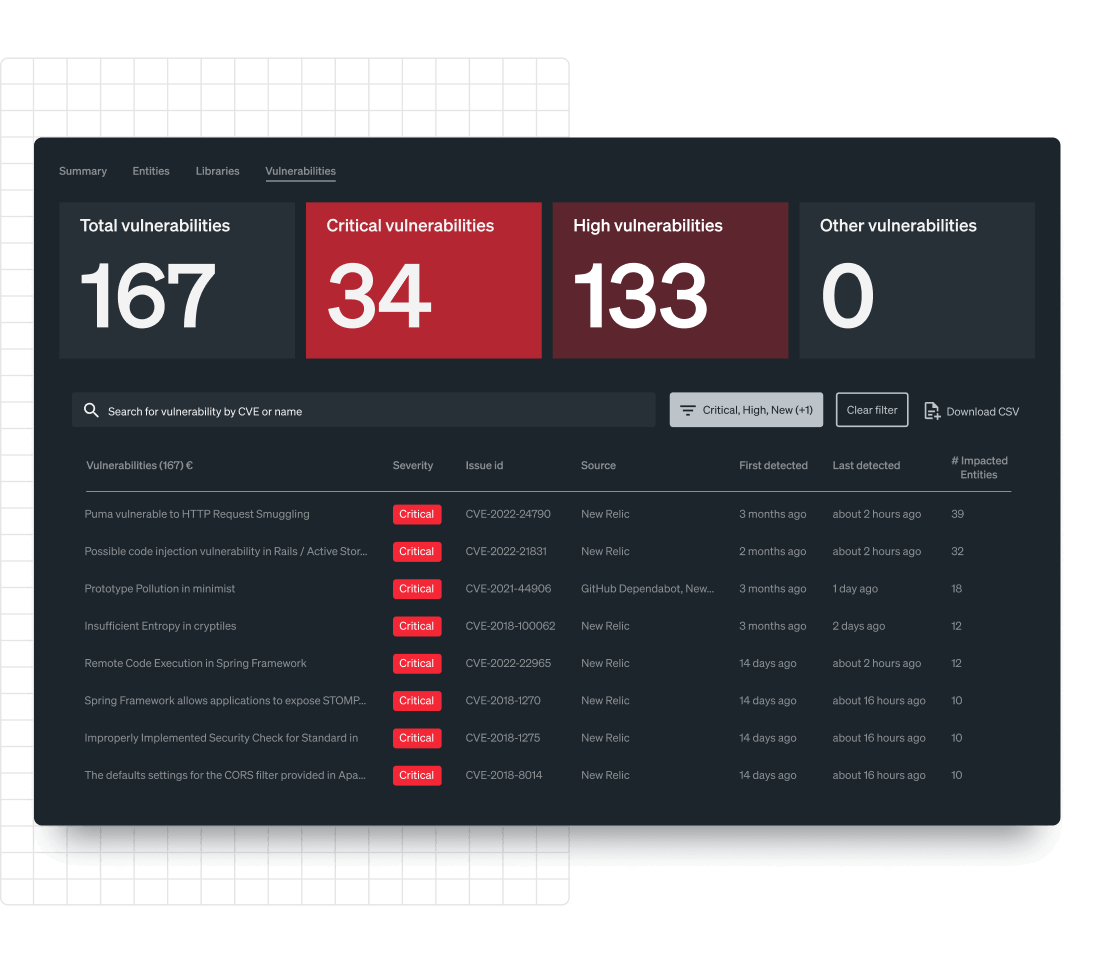Select the Critical vulnerabilities 34 card

coord(424,280)
